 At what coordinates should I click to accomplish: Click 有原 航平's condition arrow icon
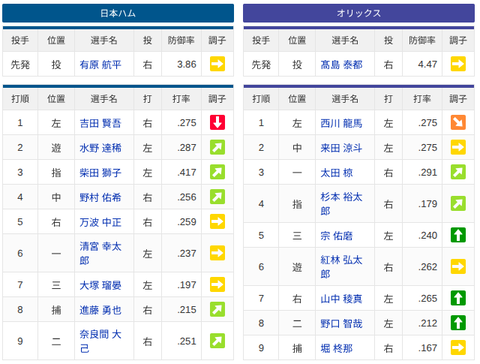[217, 64]
